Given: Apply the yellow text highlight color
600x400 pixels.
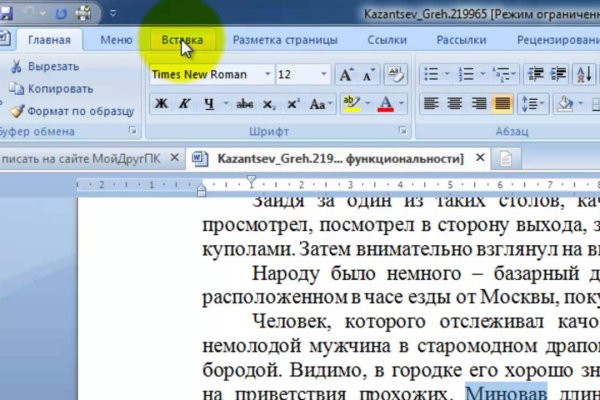Looking at the screenshot, I should [x=349, y=104].
